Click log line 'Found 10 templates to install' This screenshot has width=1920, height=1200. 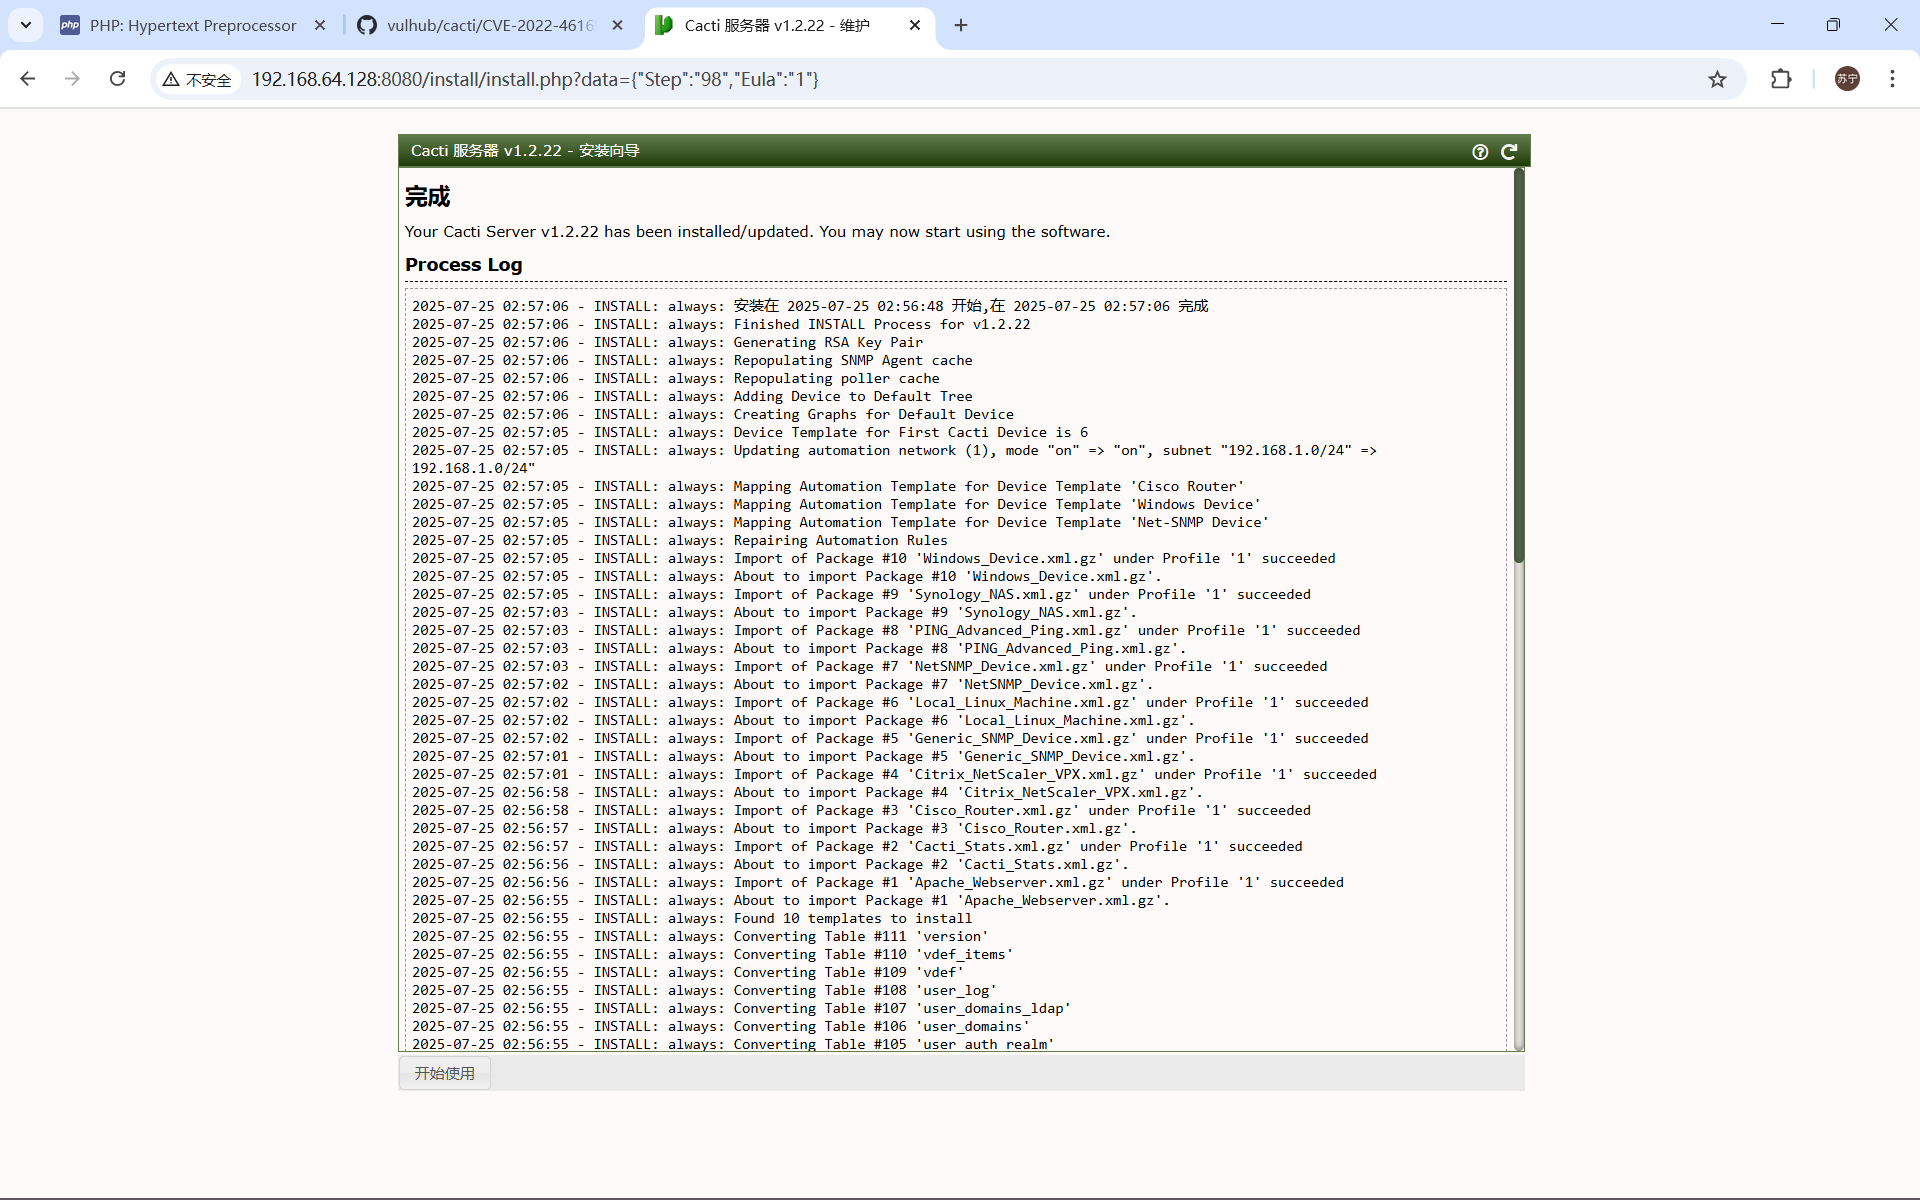(692, 919)
